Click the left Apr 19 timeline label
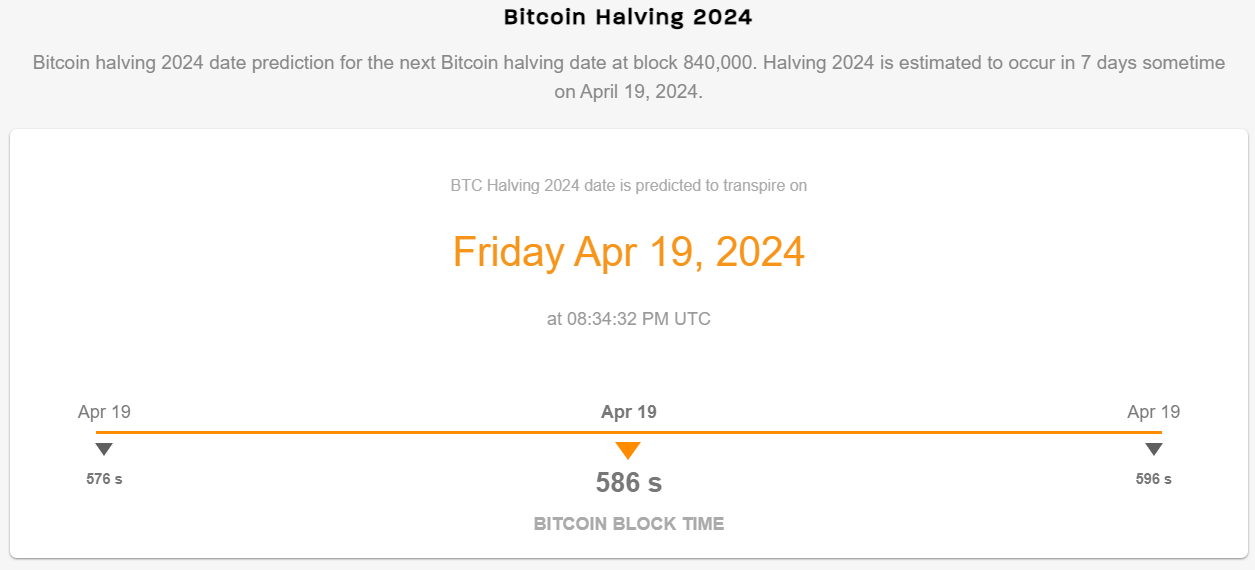Screen dimensions: 1255x570 (104, 412)
